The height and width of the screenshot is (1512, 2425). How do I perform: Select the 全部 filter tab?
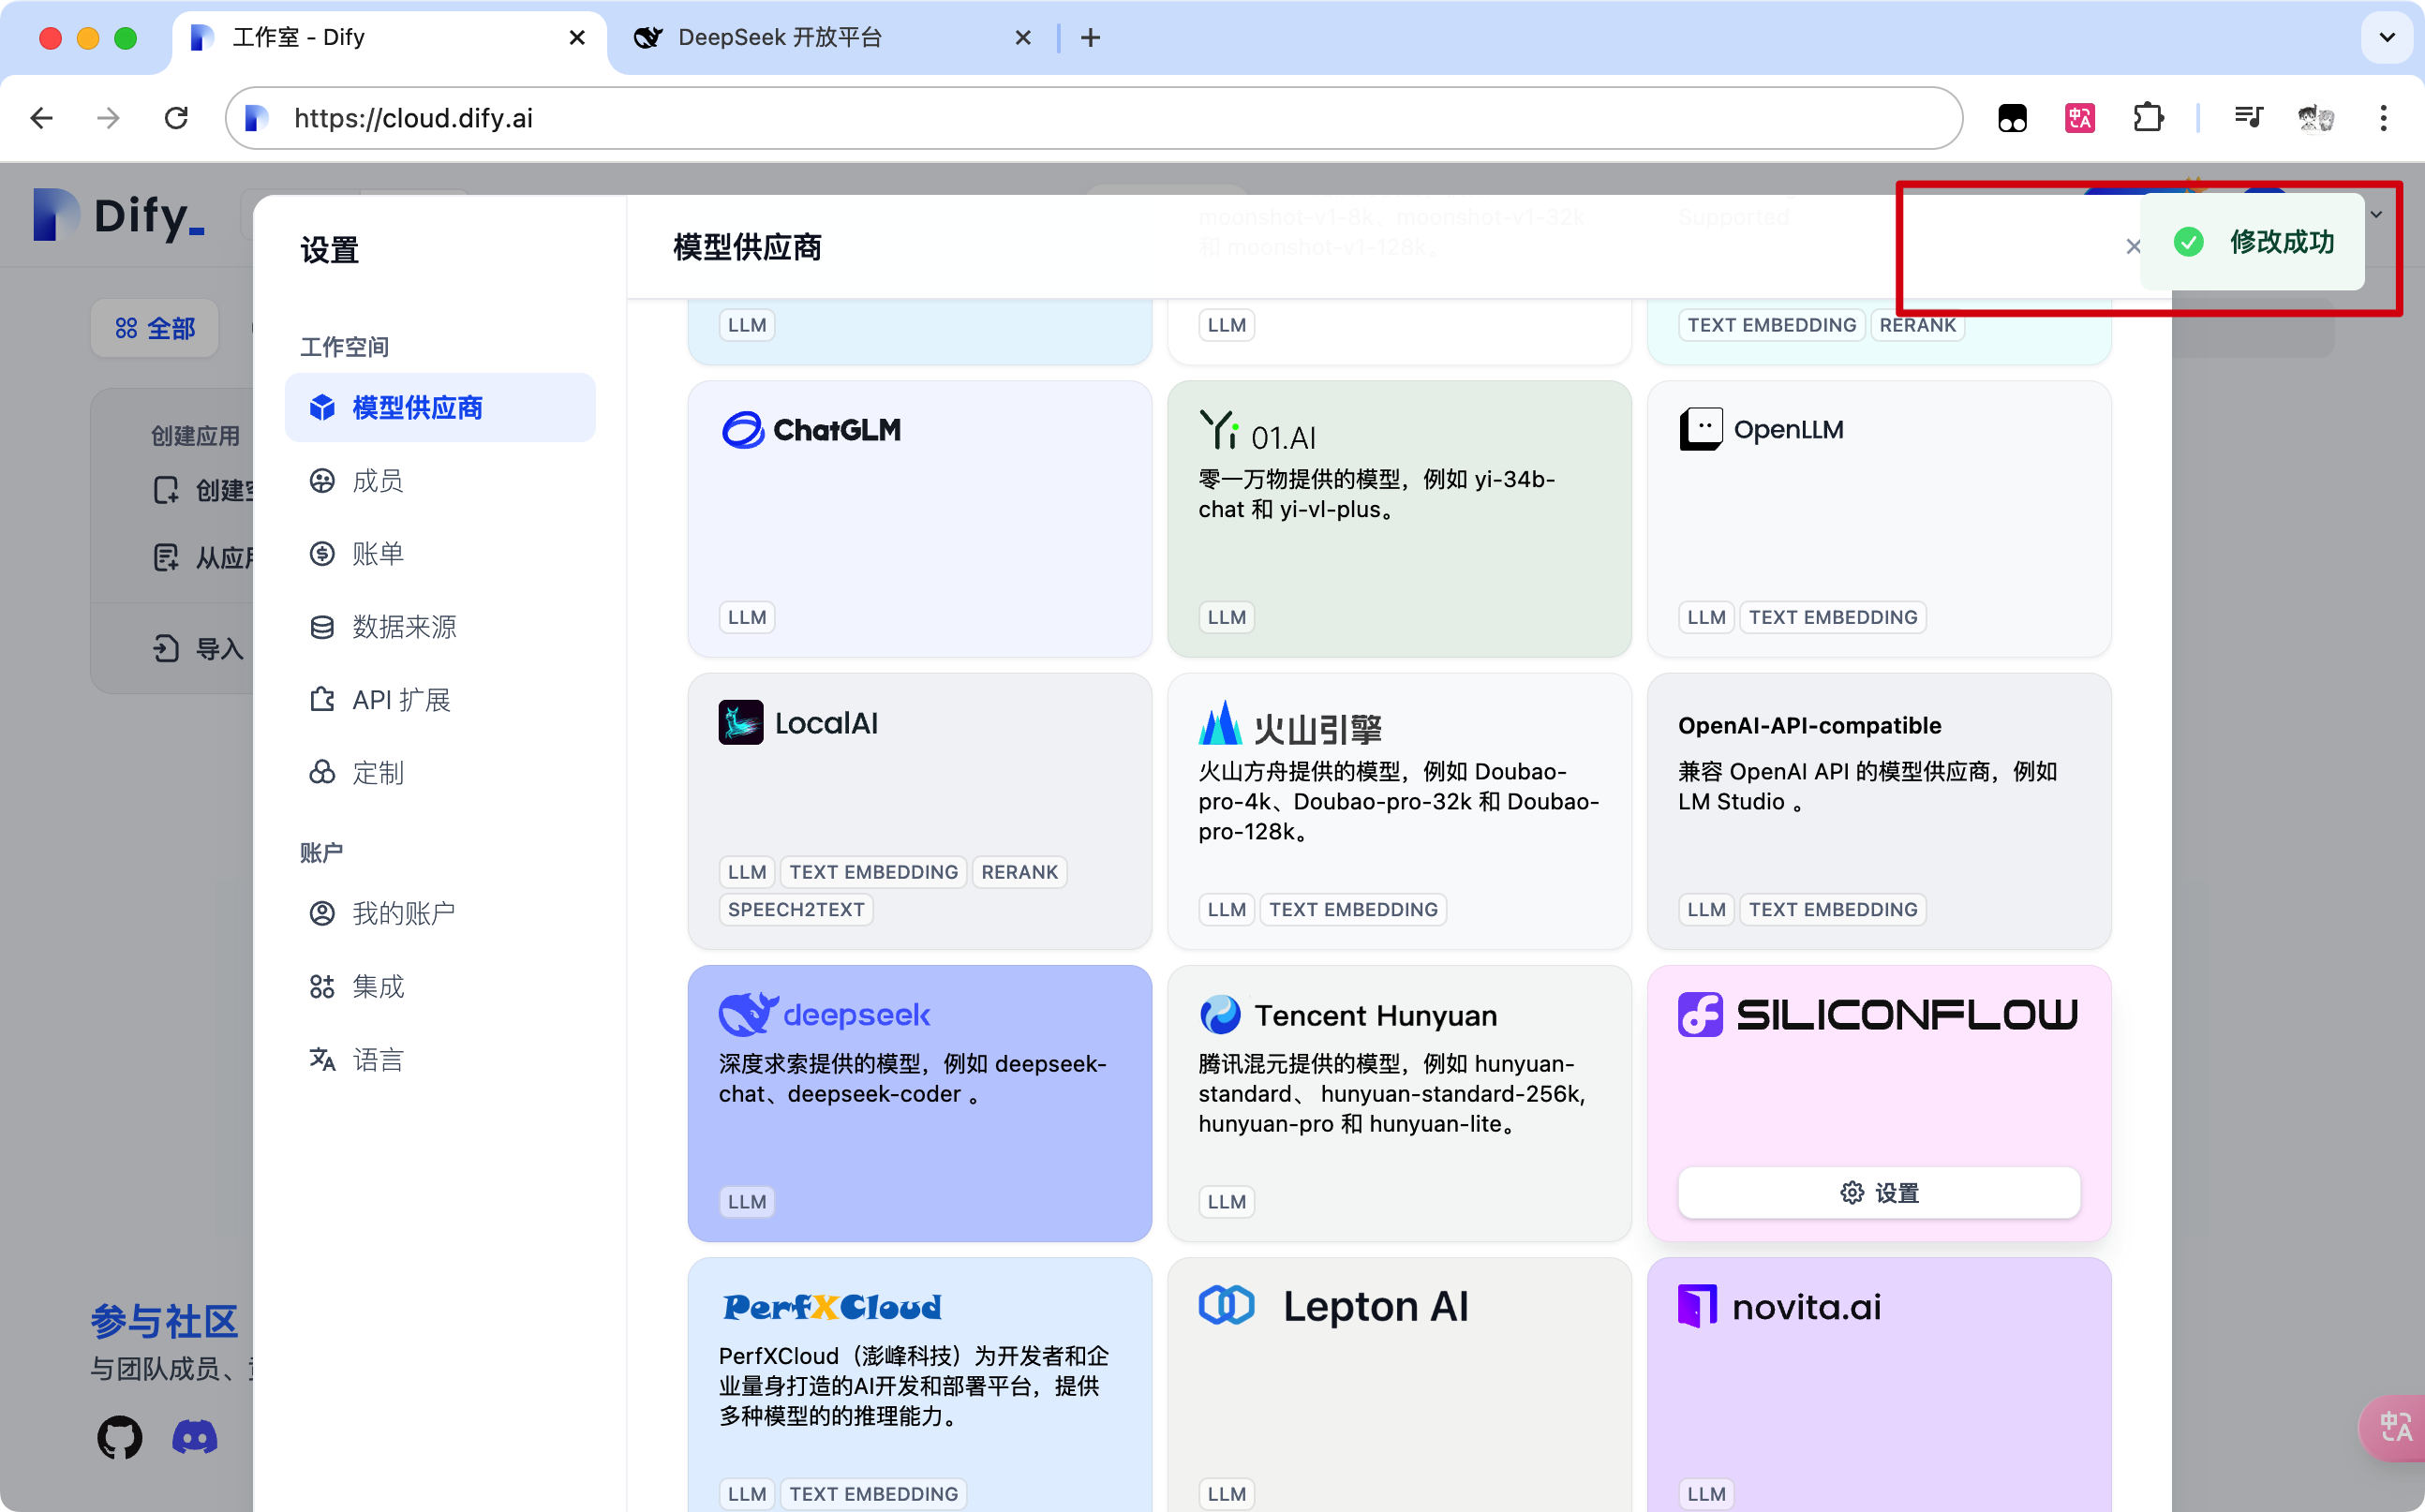tap(155, 328)
